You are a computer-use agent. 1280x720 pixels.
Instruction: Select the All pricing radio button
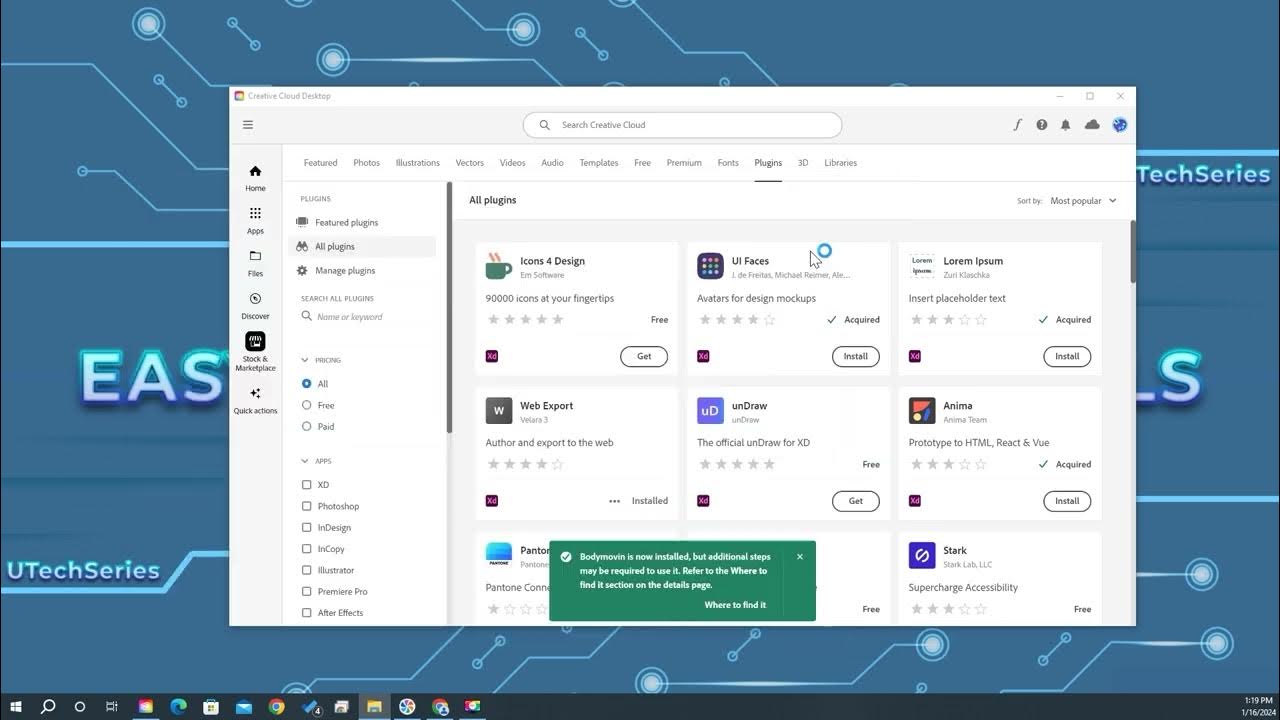[307, 384]
